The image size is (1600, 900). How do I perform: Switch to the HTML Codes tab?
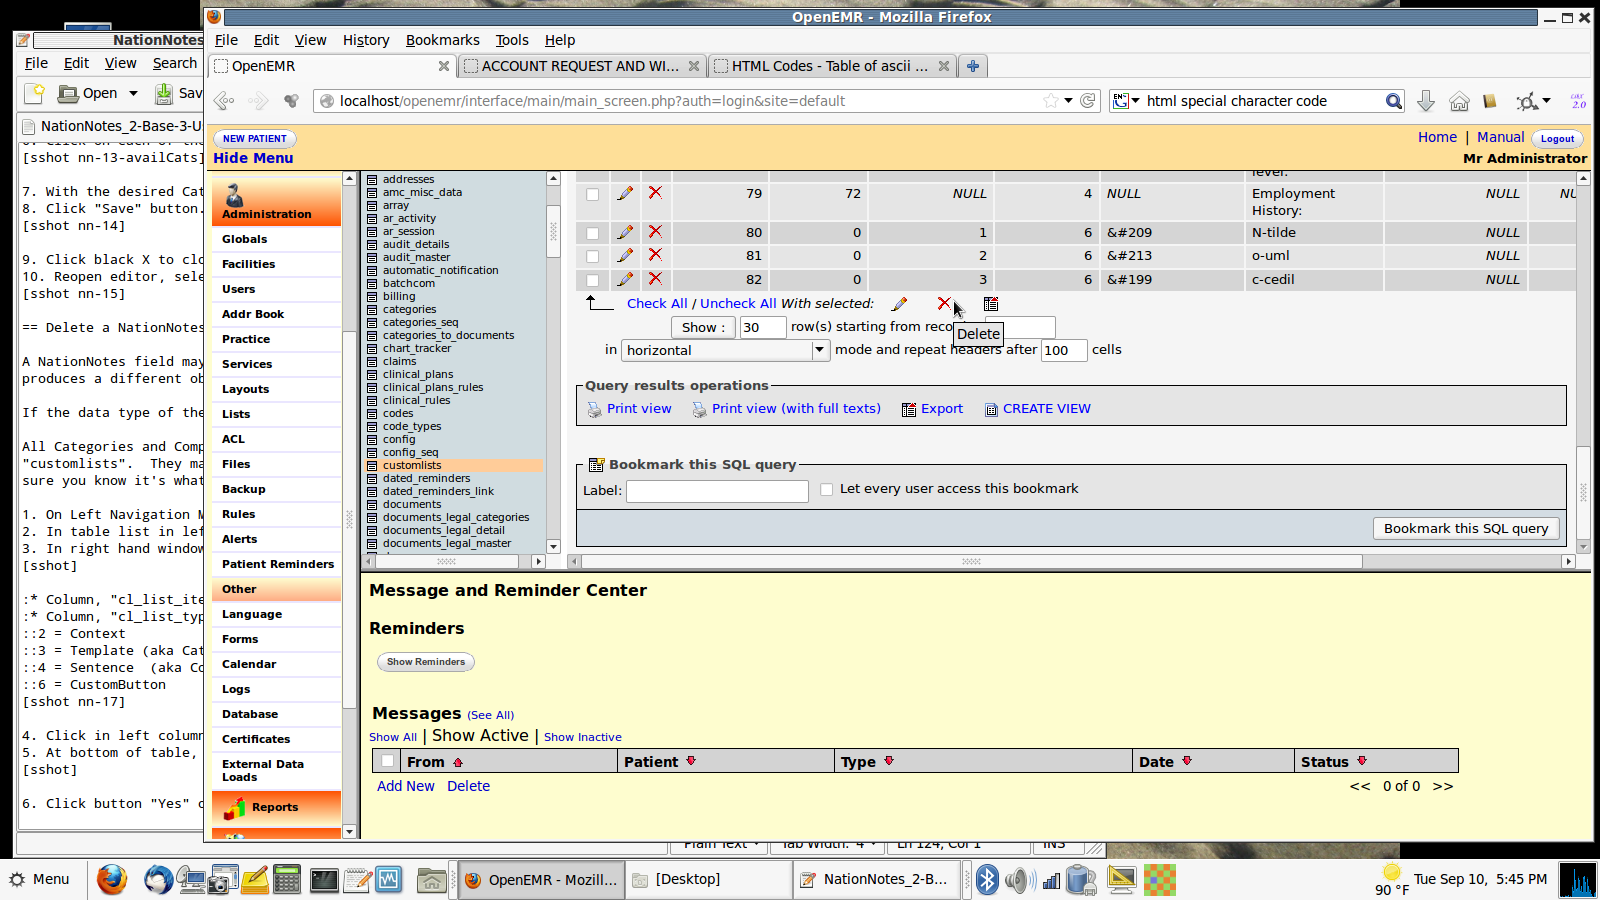pos(829,66)
